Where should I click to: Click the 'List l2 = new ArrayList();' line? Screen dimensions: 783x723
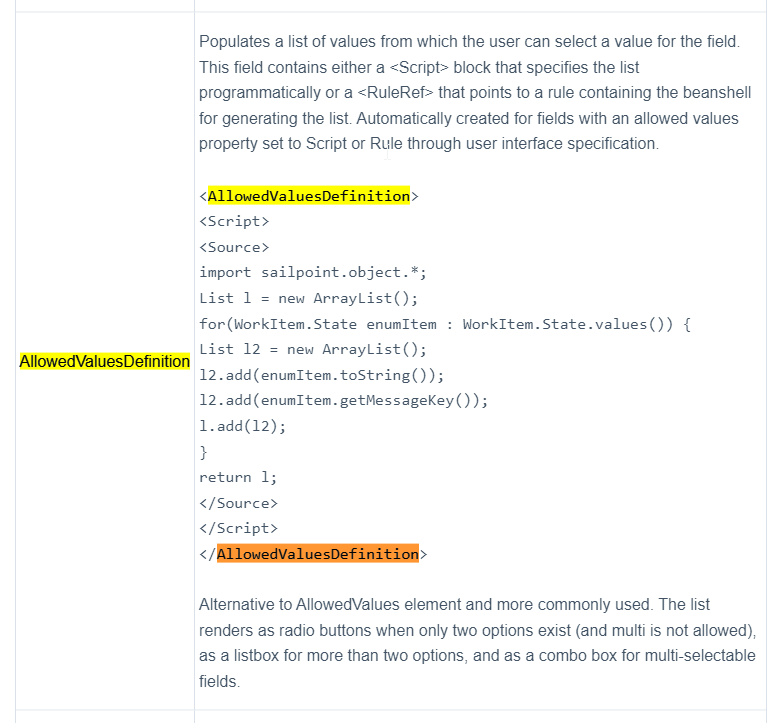tap(312, 349)
